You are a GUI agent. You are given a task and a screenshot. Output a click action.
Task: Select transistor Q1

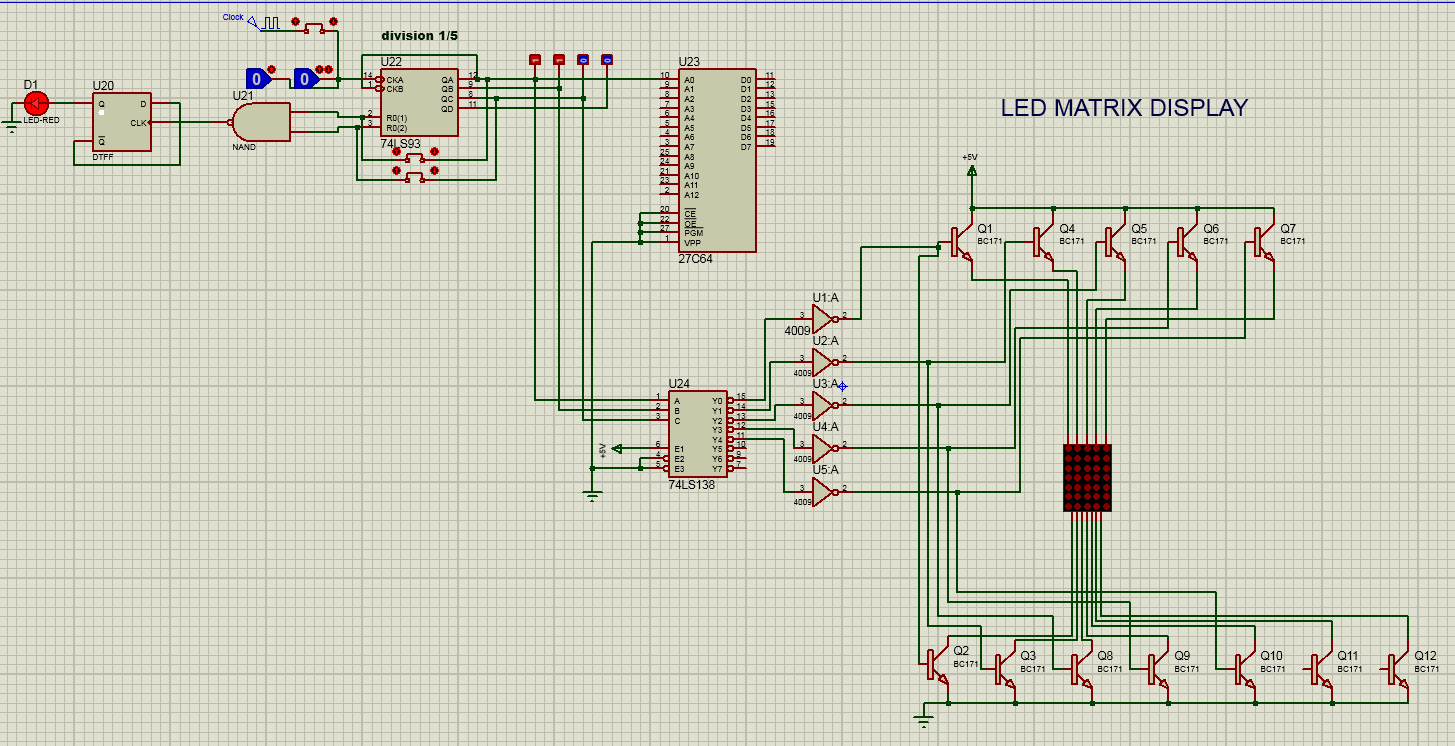(960, 243)
